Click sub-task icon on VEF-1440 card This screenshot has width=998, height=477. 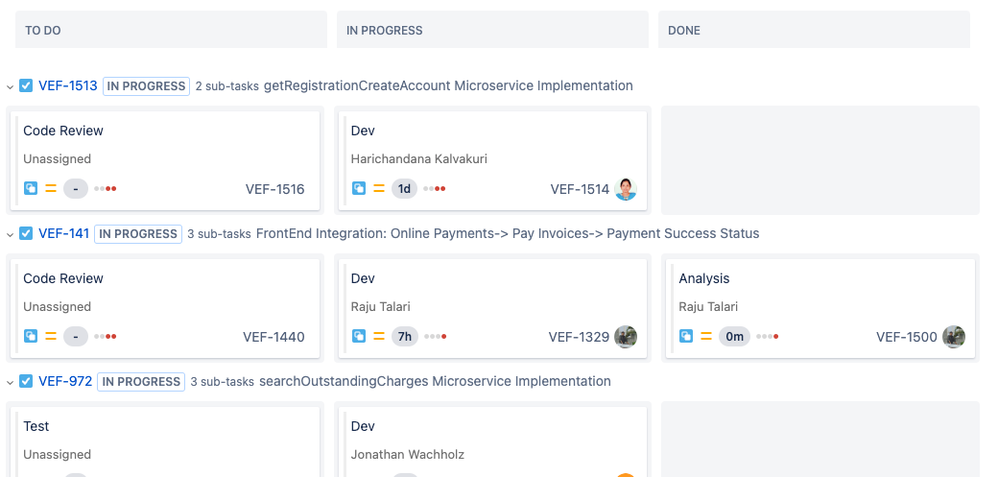[31, 336]
